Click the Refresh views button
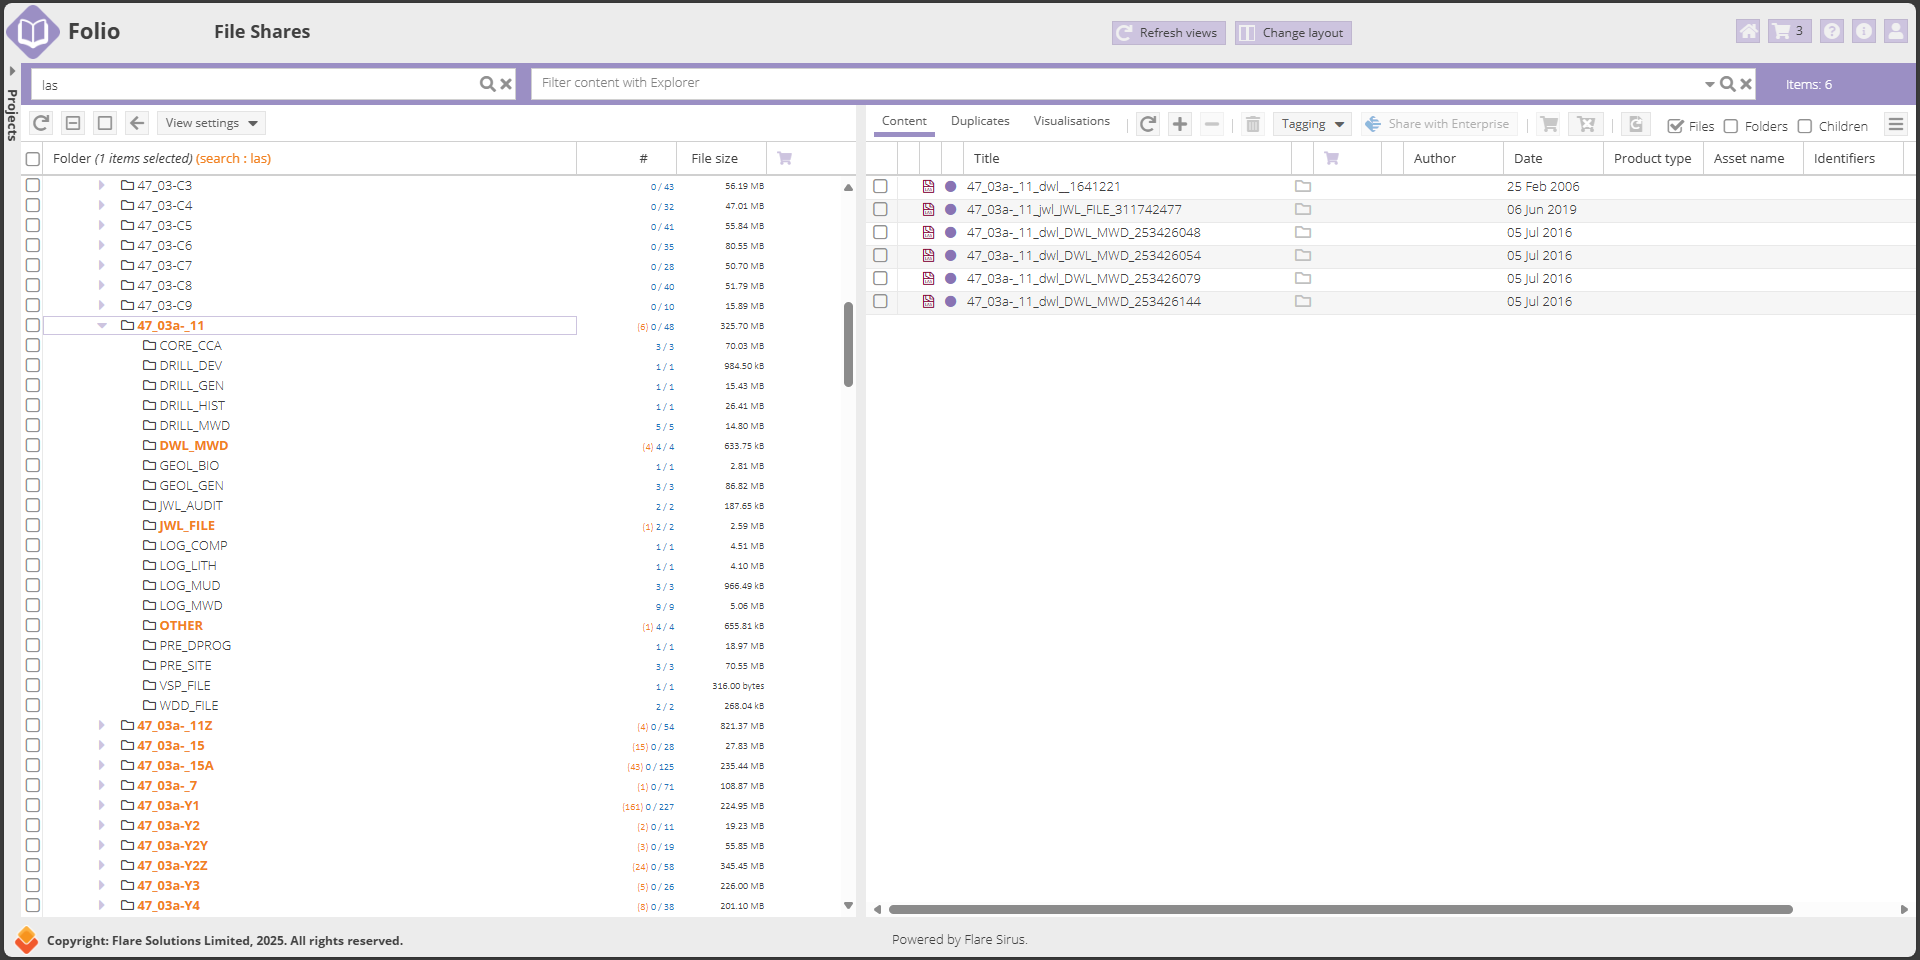The width and height of the screenshot is (1920, 960). (x=1168, y=33)
